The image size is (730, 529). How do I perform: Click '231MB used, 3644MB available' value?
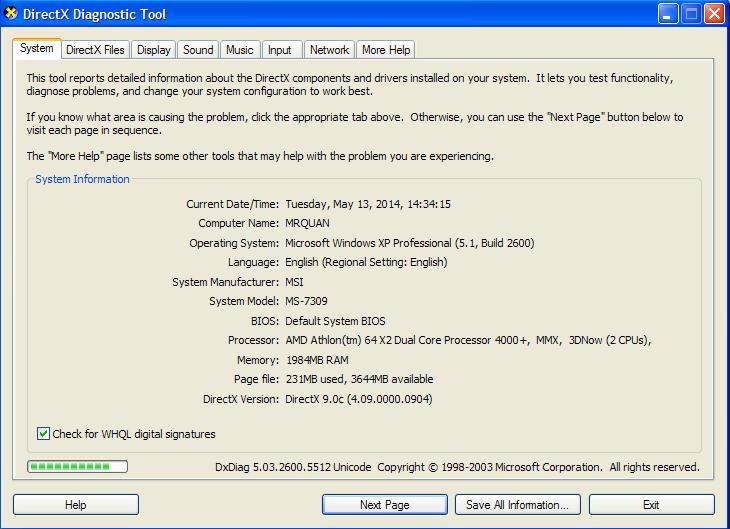pyautogui.click(x=359, y=379)
